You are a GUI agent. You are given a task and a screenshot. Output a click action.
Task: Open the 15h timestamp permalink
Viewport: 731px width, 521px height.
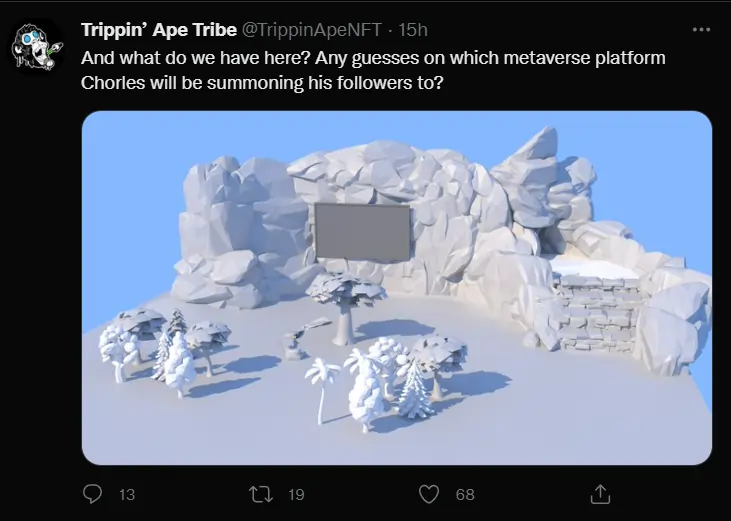click(x=413, y=30)
